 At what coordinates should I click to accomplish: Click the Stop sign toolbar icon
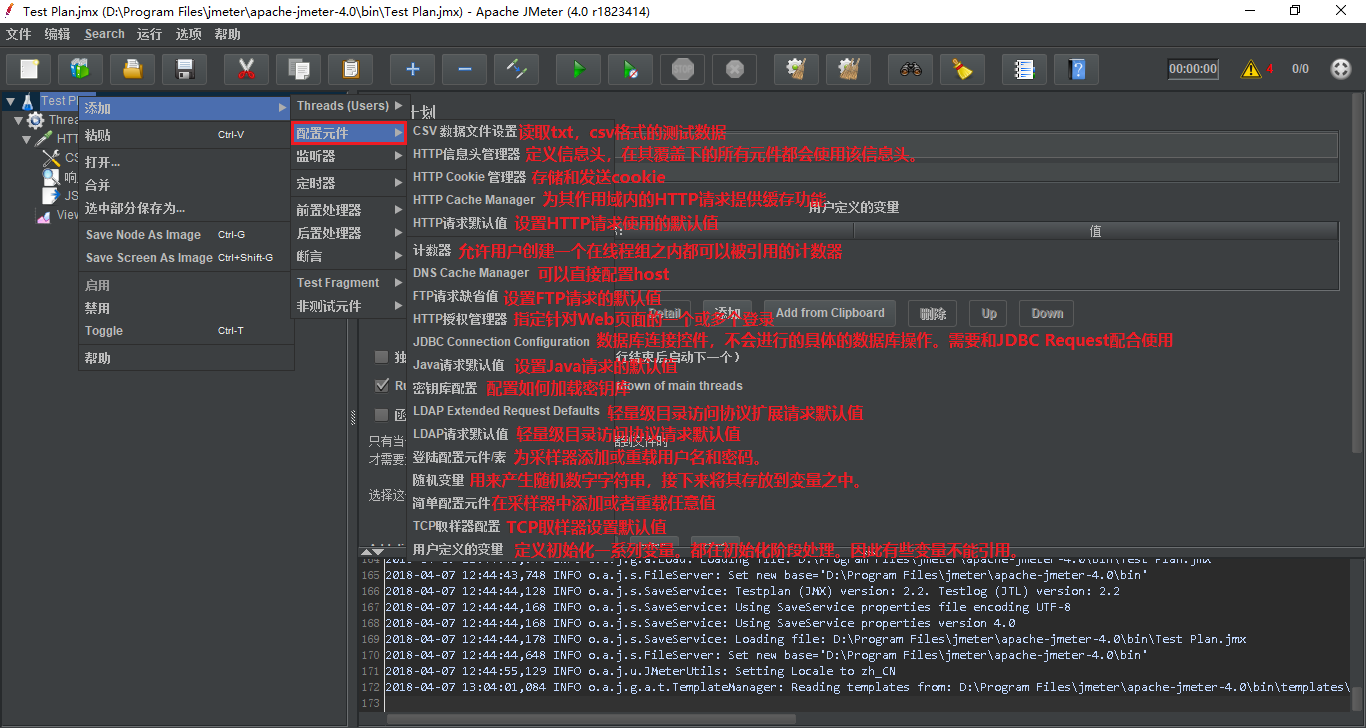(x=682, y=69)
